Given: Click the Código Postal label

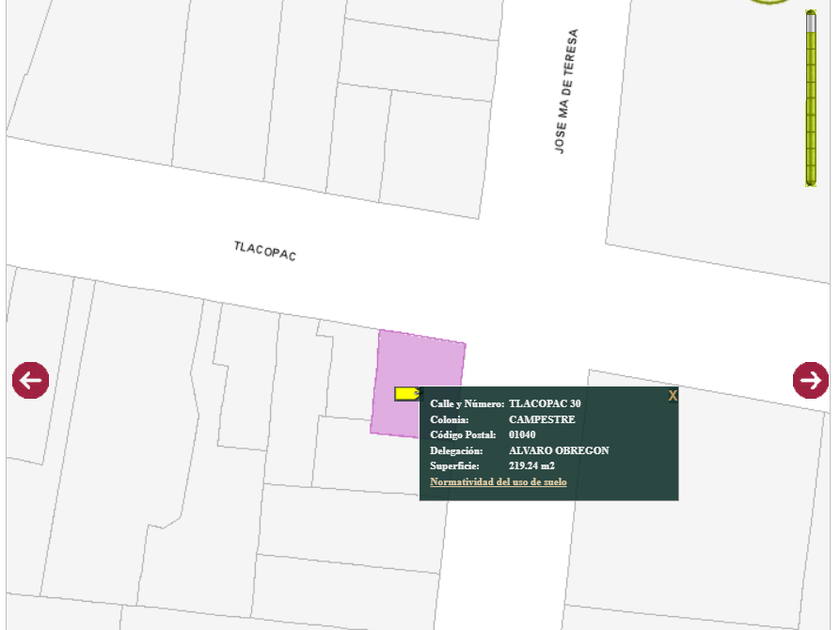Looking at the screenshot, I should coord(463,434).
